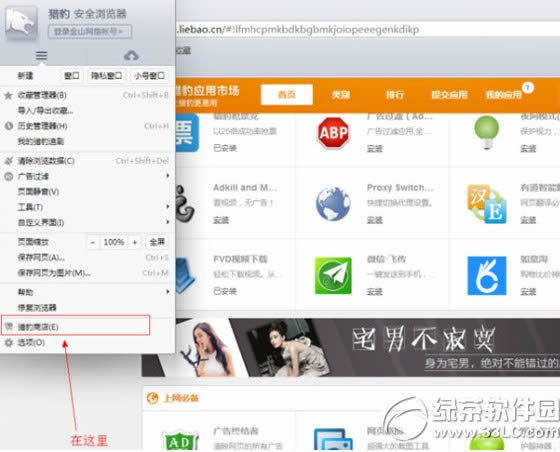Click the blue globe Proxy Switch icon
This screenshot has width=560, height=452.
coord(333,204)
